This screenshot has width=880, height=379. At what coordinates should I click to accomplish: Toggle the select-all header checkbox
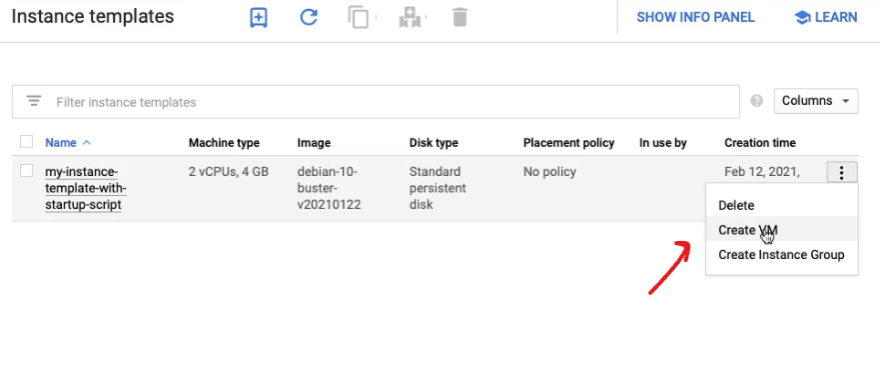[26, 142]
